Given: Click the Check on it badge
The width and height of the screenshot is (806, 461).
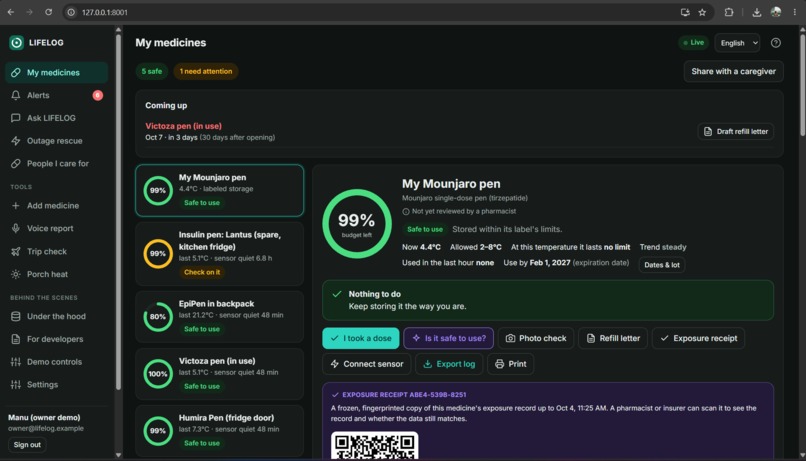Looking at the screenshot, I should (202, 272).
